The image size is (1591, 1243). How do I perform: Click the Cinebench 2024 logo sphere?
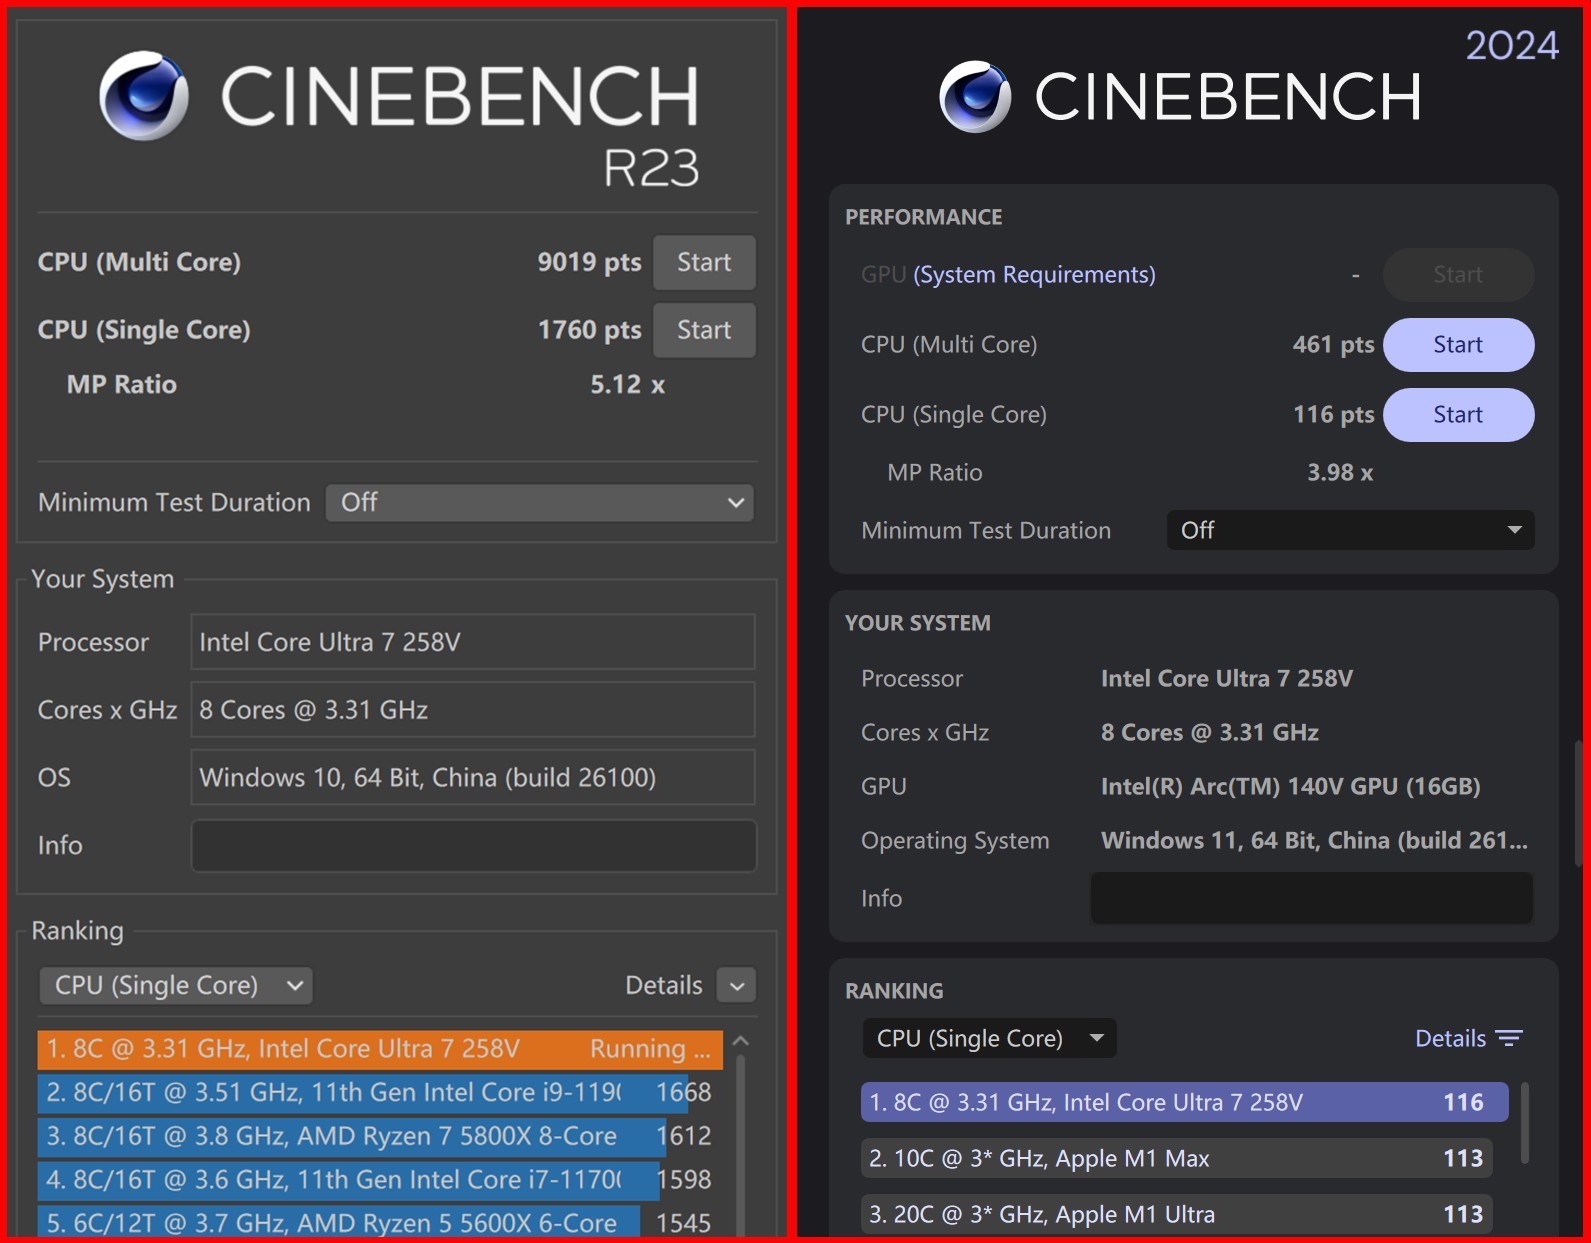point(975,97)
